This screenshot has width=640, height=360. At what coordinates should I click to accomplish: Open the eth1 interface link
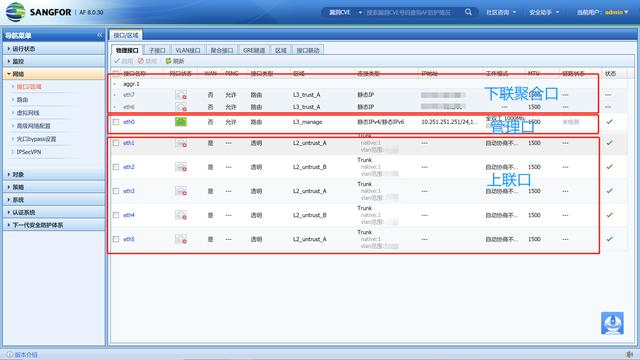(129, 143)
